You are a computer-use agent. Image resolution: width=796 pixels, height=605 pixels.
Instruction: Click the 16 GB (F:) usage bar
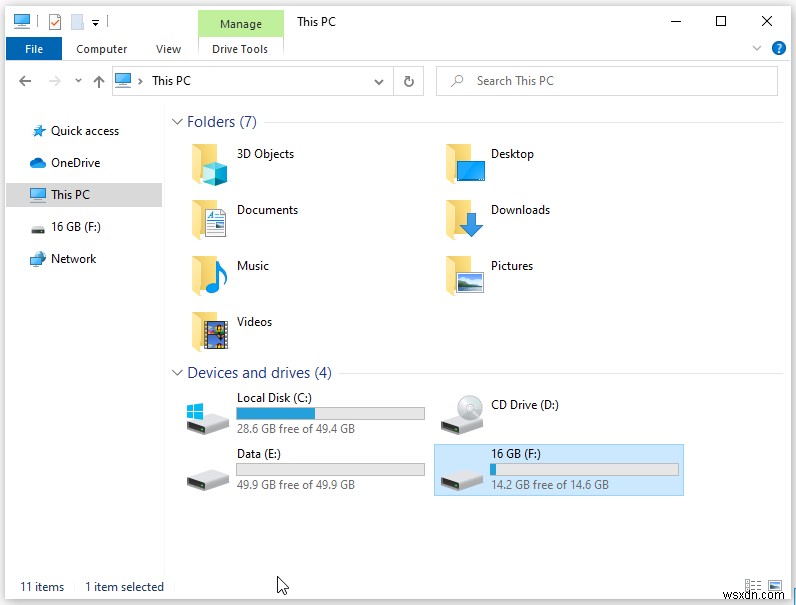584,469
